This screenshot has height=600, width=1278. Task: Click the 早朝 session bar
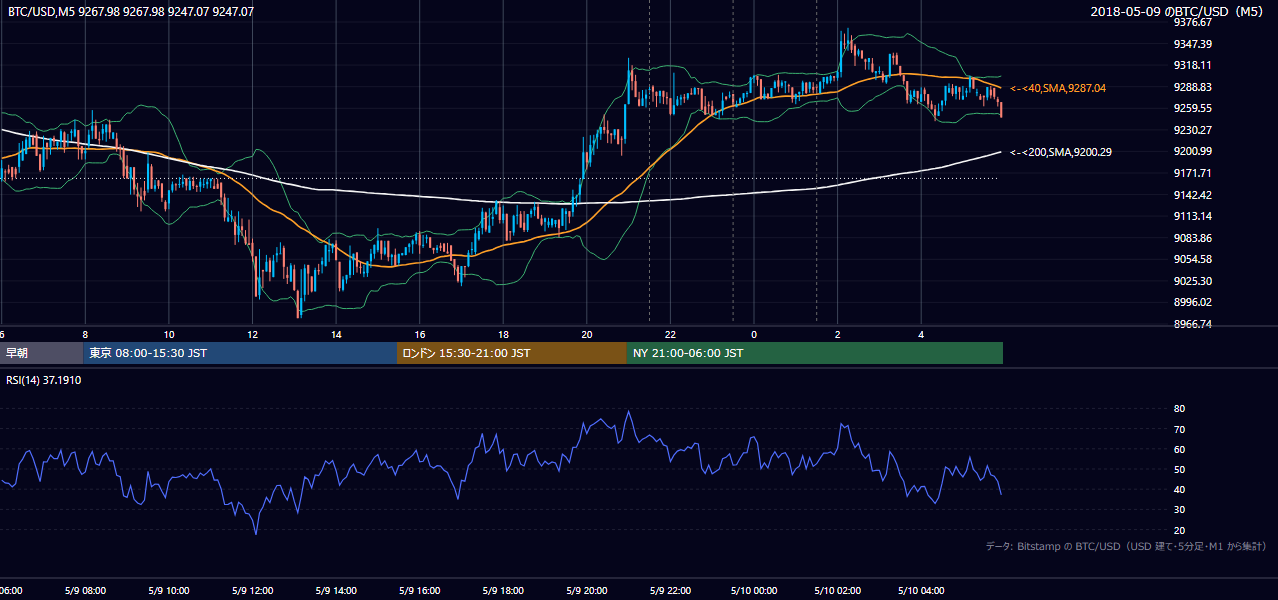click(x=42, y=353)
